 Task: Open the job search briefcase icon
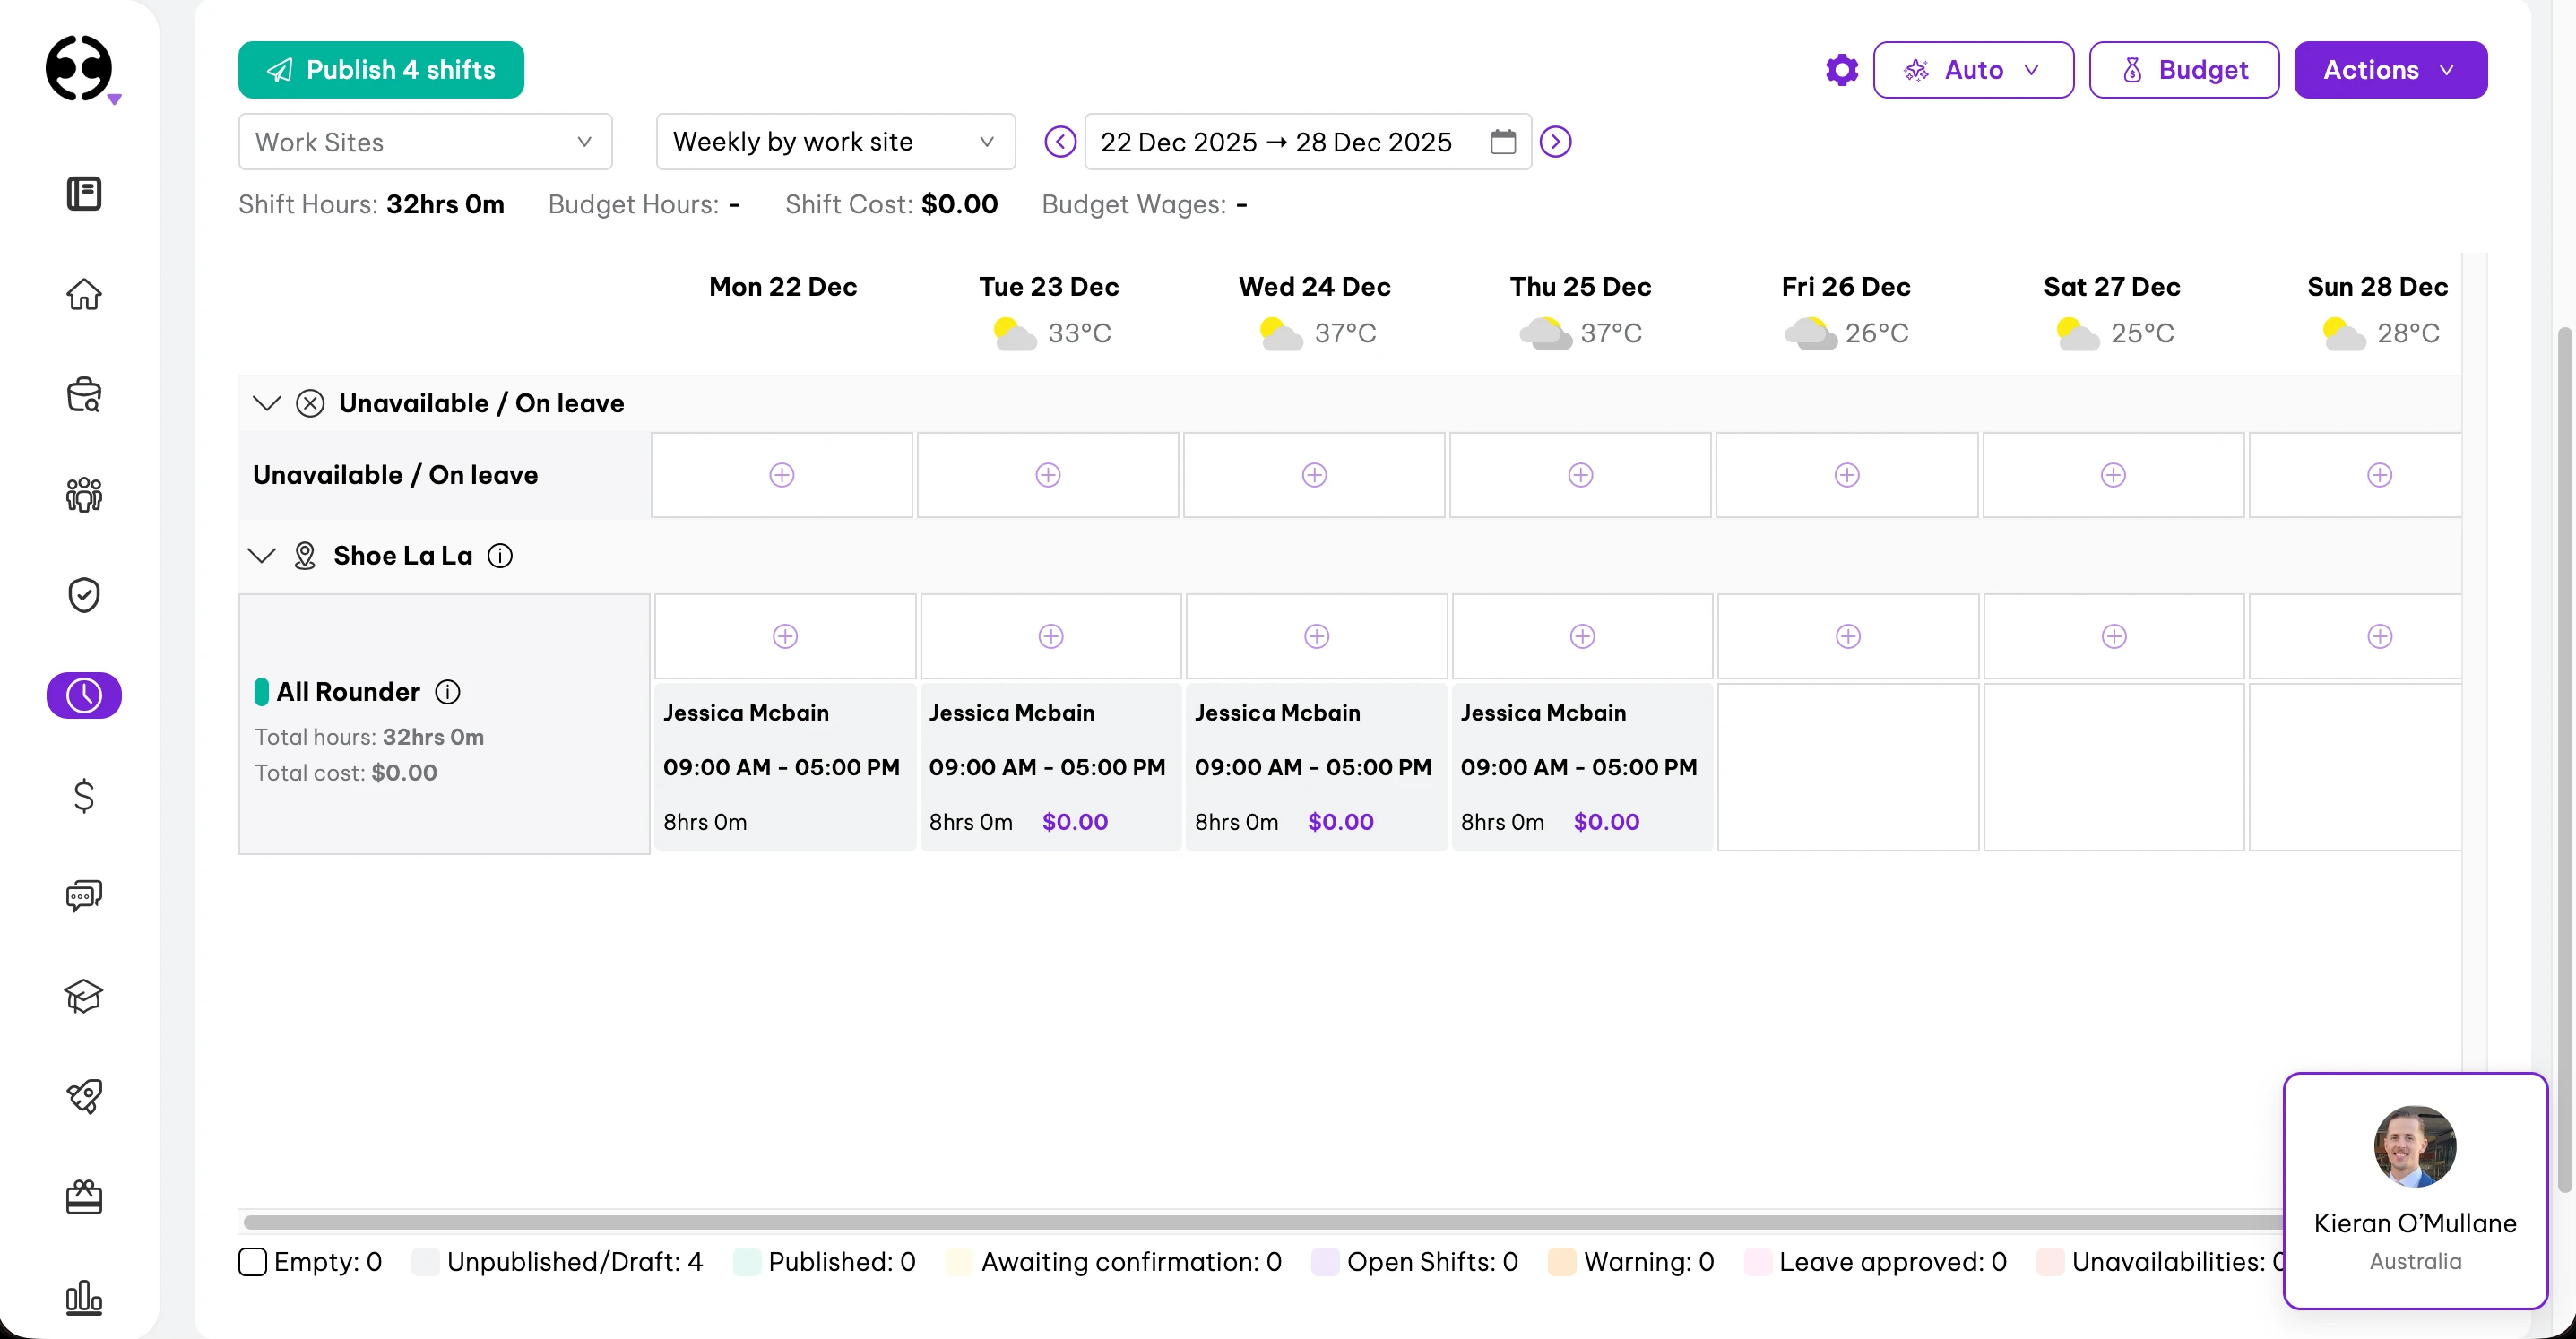pyautogui.click(x=84, y=395)
